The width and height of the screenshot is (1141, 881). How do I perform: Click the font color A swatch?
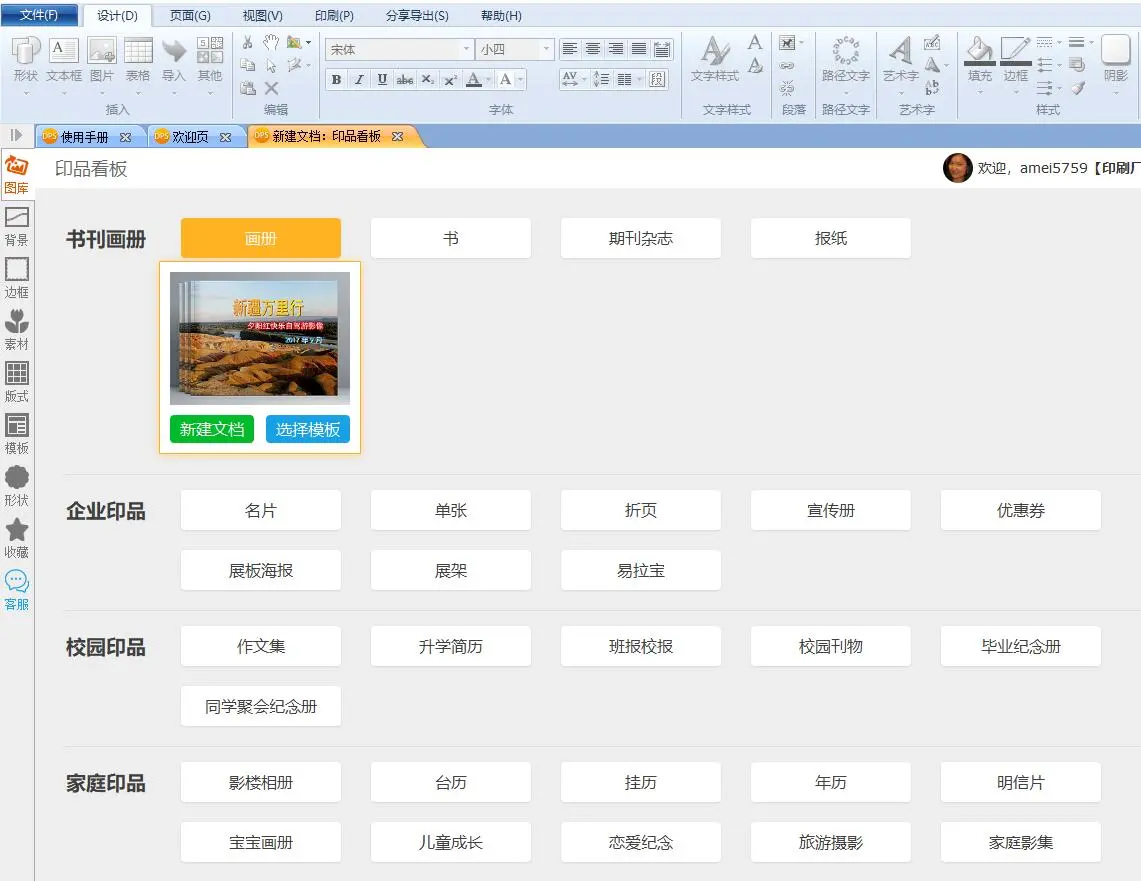pyautogui.click(x=474, y=80)
